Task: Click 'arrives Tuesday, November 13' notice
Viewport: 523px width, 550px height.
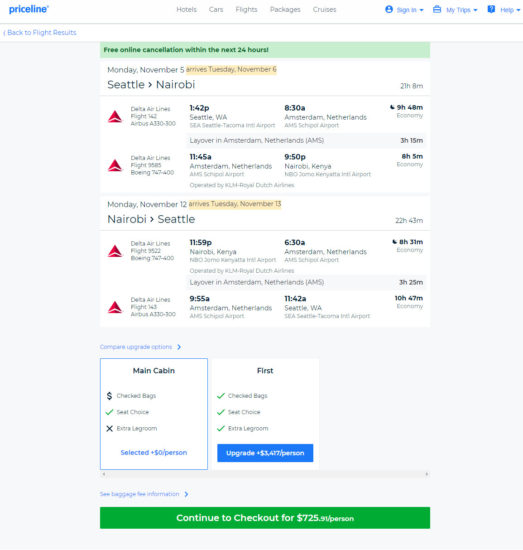Action: pyautogui.click(x=235, y=204)
